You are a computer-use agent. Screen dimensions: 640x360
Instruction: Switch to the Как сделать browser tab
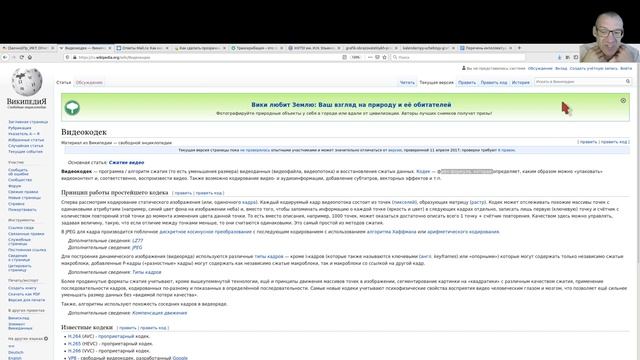point(199,48)
